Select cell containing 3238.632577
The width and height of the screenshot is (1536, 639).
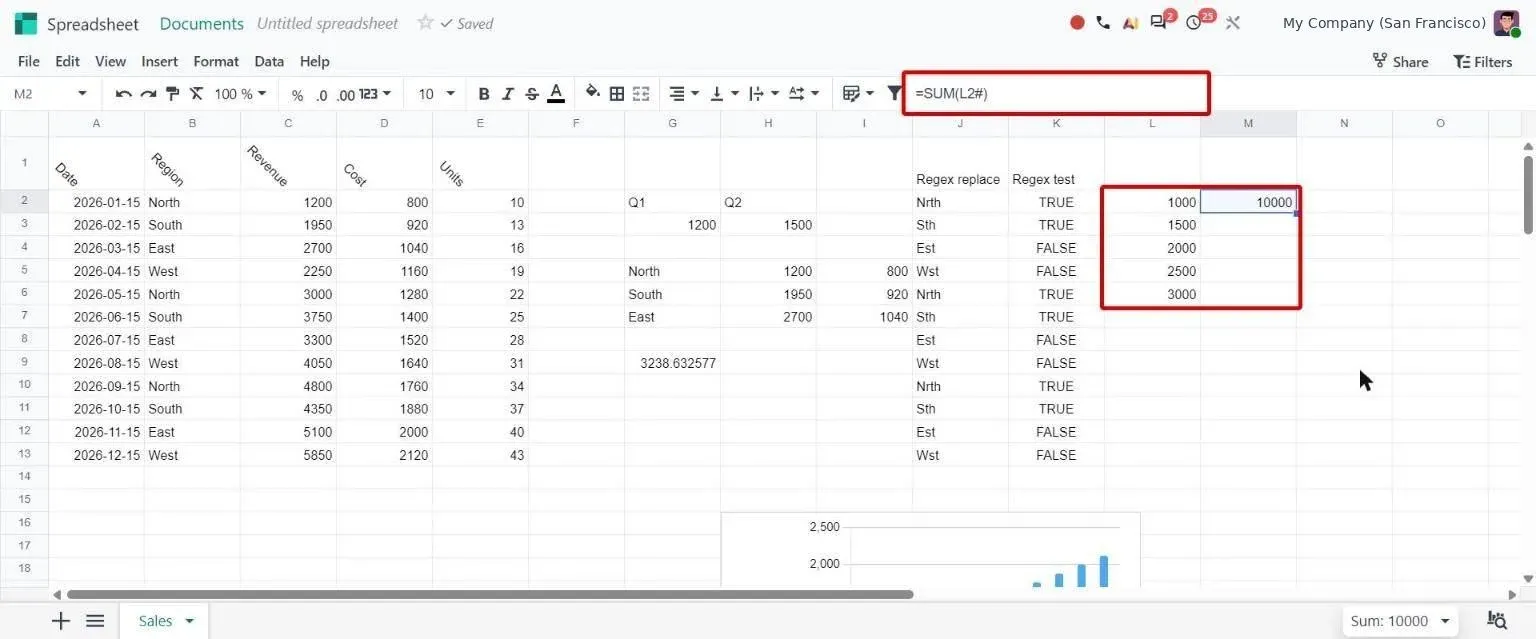(672, 363)
